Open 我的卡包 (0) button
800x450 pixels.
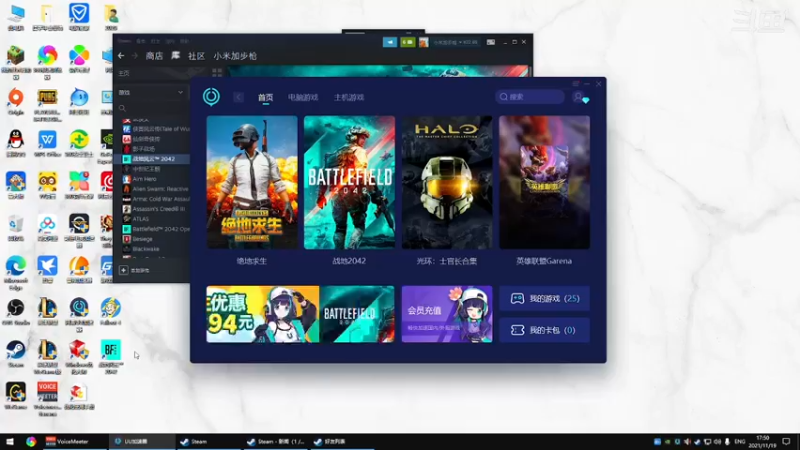click(x=544, y=330)
